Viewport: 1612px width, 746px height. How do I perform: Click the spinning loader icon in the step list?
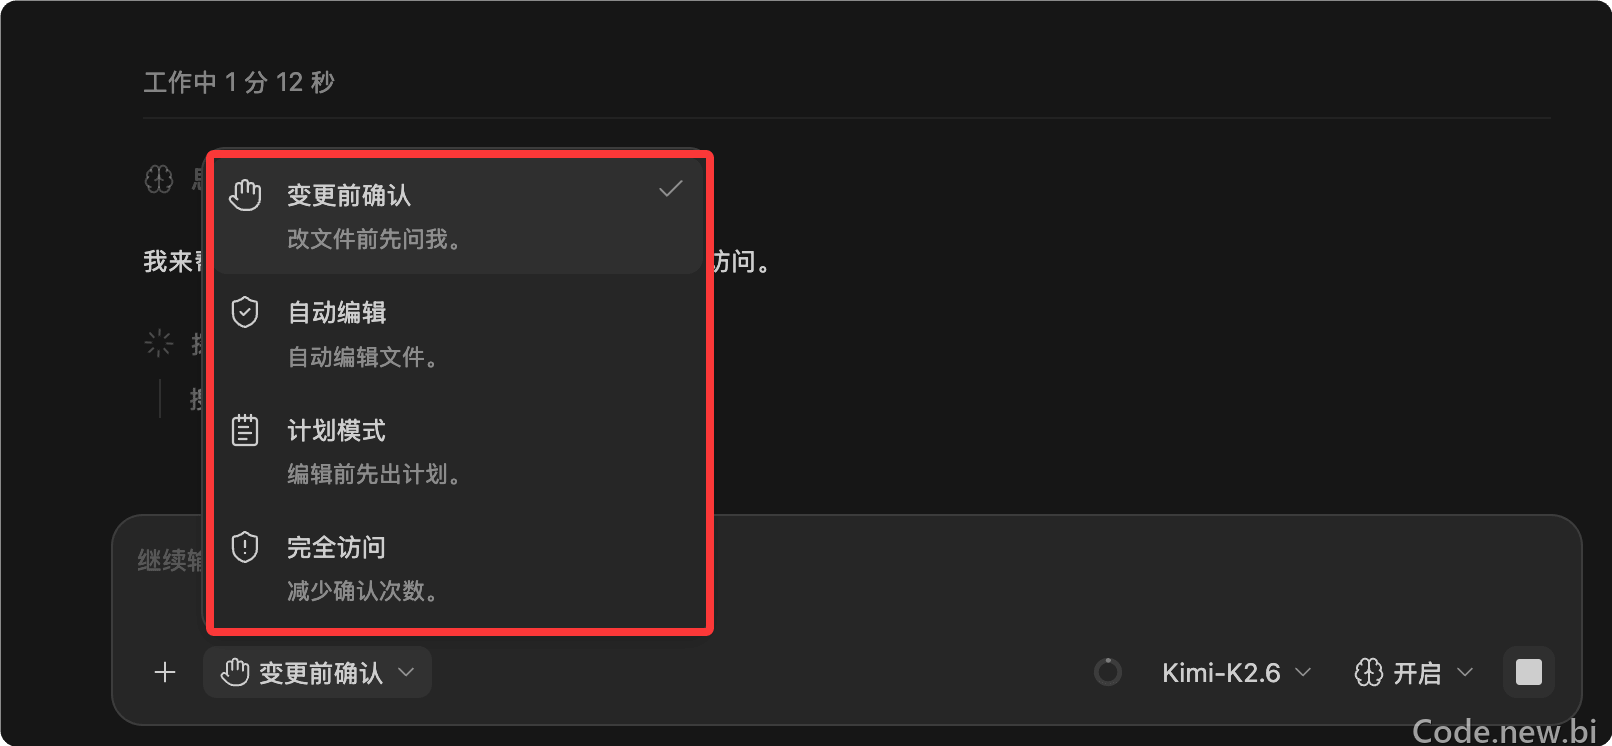click(159, 344)
